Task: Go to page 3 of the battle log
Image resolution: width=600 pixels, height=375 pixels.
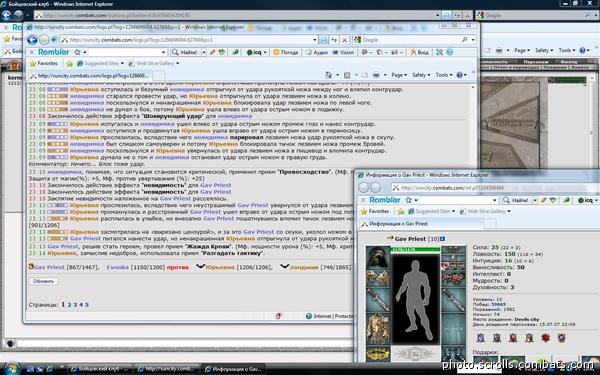Action: [x=75, y=305]
